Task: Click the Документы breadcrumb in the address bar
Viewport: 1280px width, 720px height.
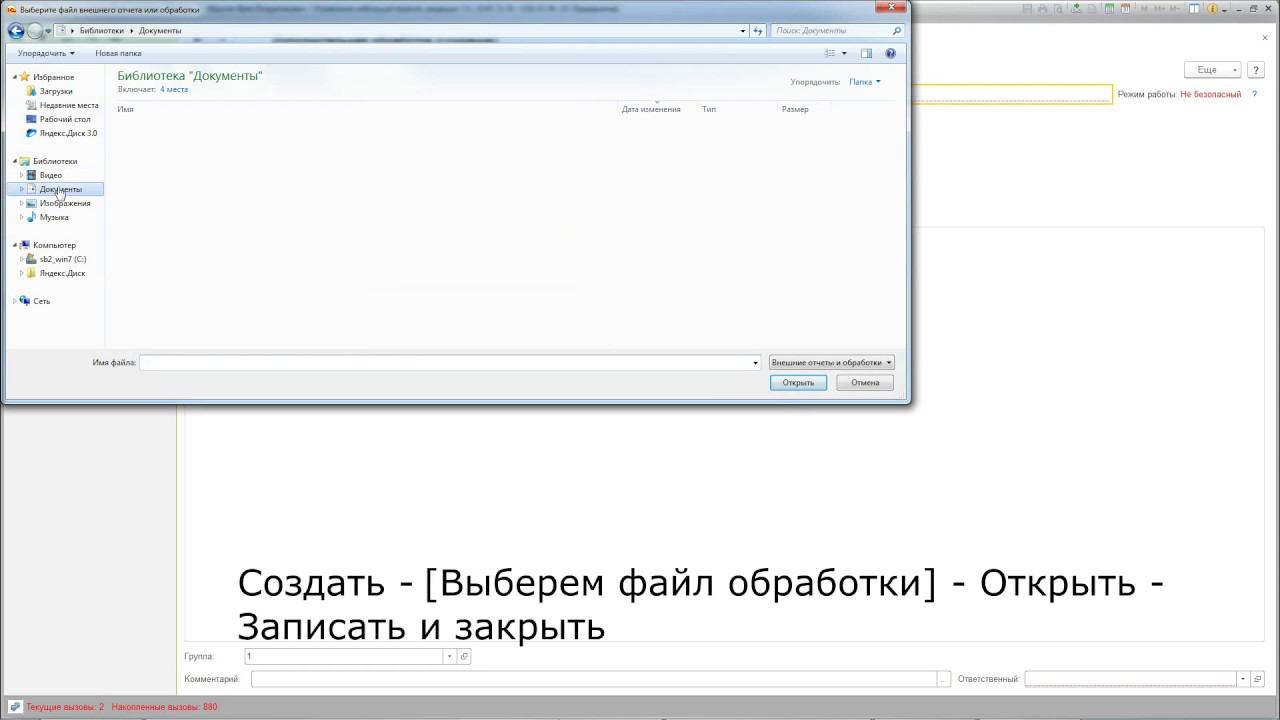Action: pyautogui.click(x=160, y=31)
